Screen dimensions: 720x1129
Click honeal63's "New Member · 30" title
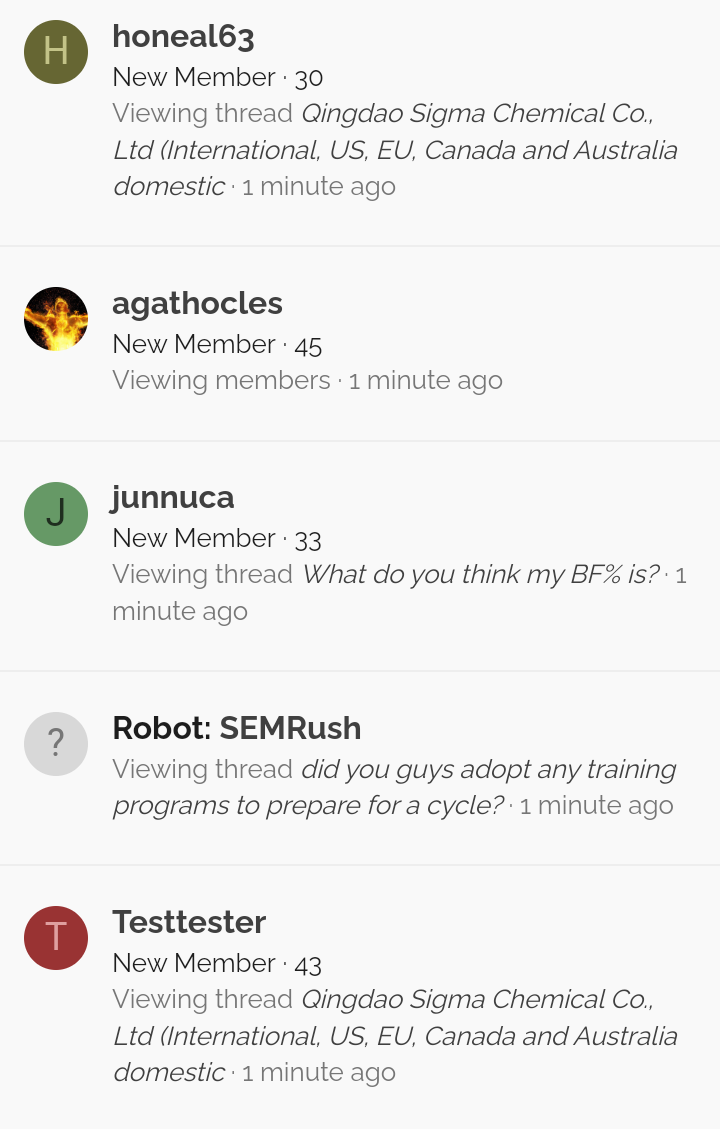[217, 77]
